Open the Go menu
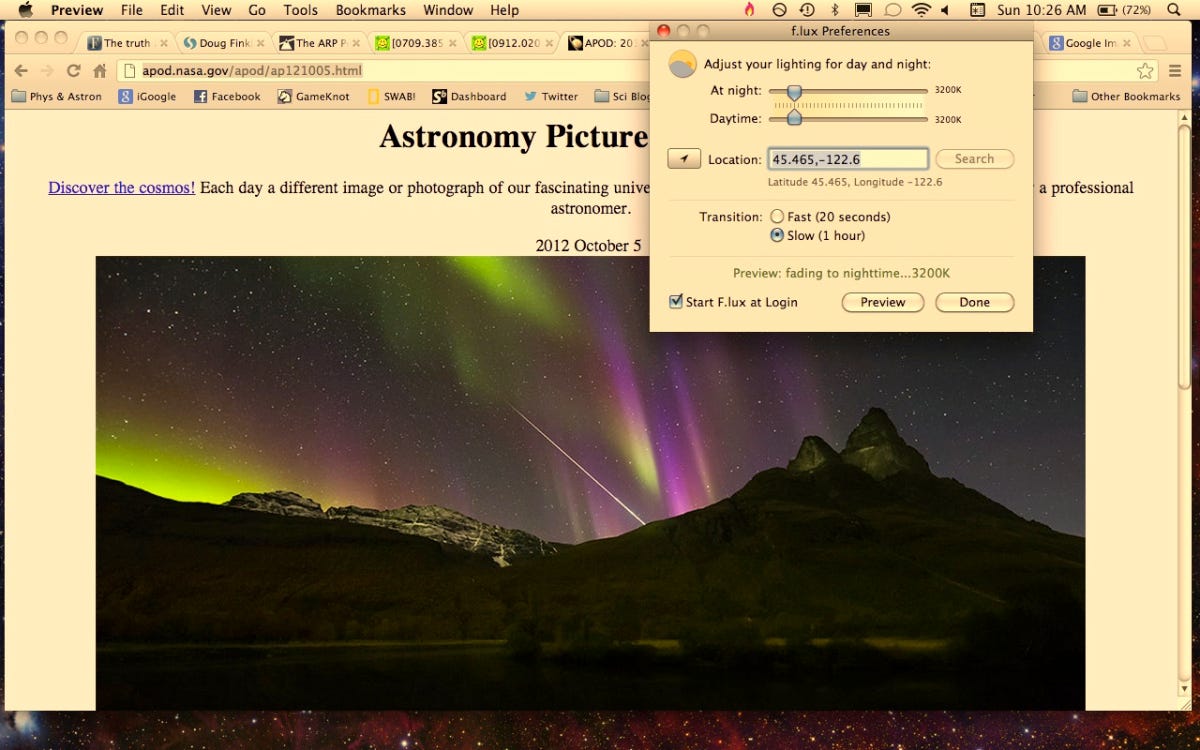Viewport: 1200px width, 750px height. tap(257, 10)
